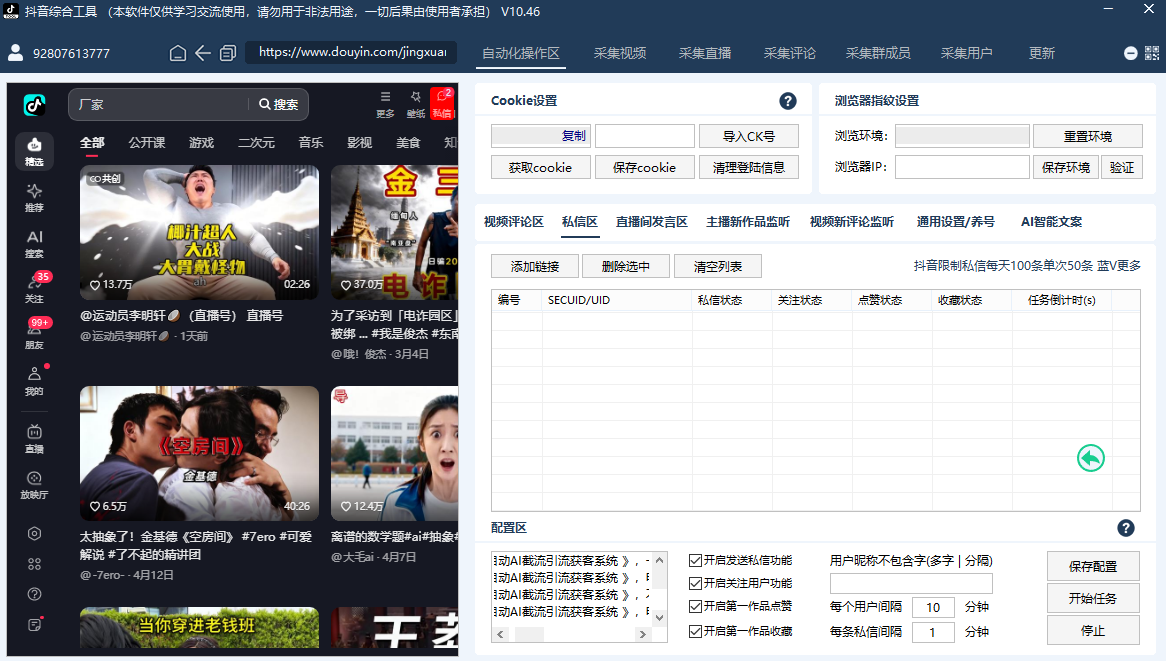
Task: Select the 直播间发言区 sub-tab
Action: [x=651, y=222]
